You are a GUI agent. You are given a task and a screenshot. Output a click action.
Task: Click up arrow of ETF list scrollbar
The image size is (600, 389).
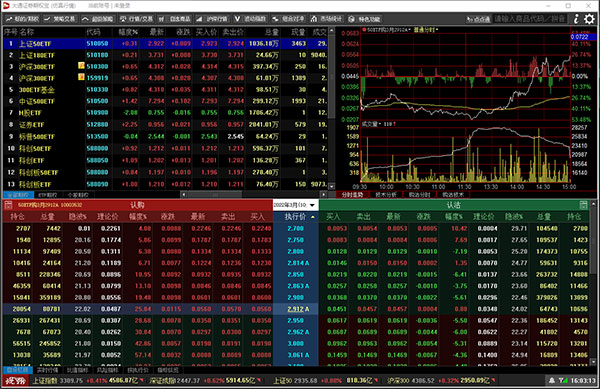pyautogui.click(x=332, y=31)
